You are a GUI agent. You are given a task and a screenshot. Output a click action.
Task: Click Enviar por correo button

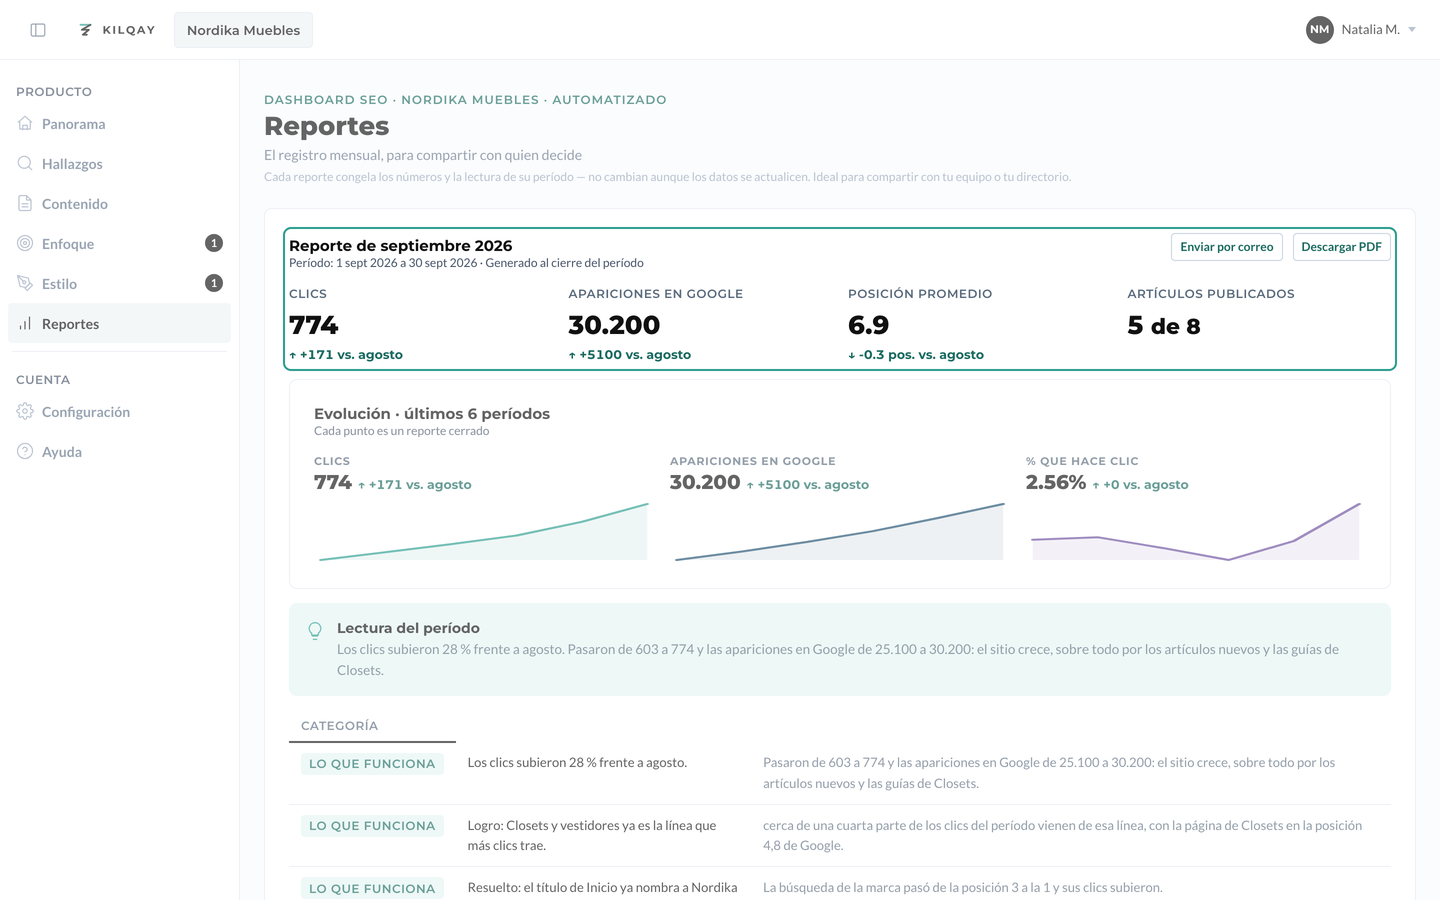[1226, 247]
